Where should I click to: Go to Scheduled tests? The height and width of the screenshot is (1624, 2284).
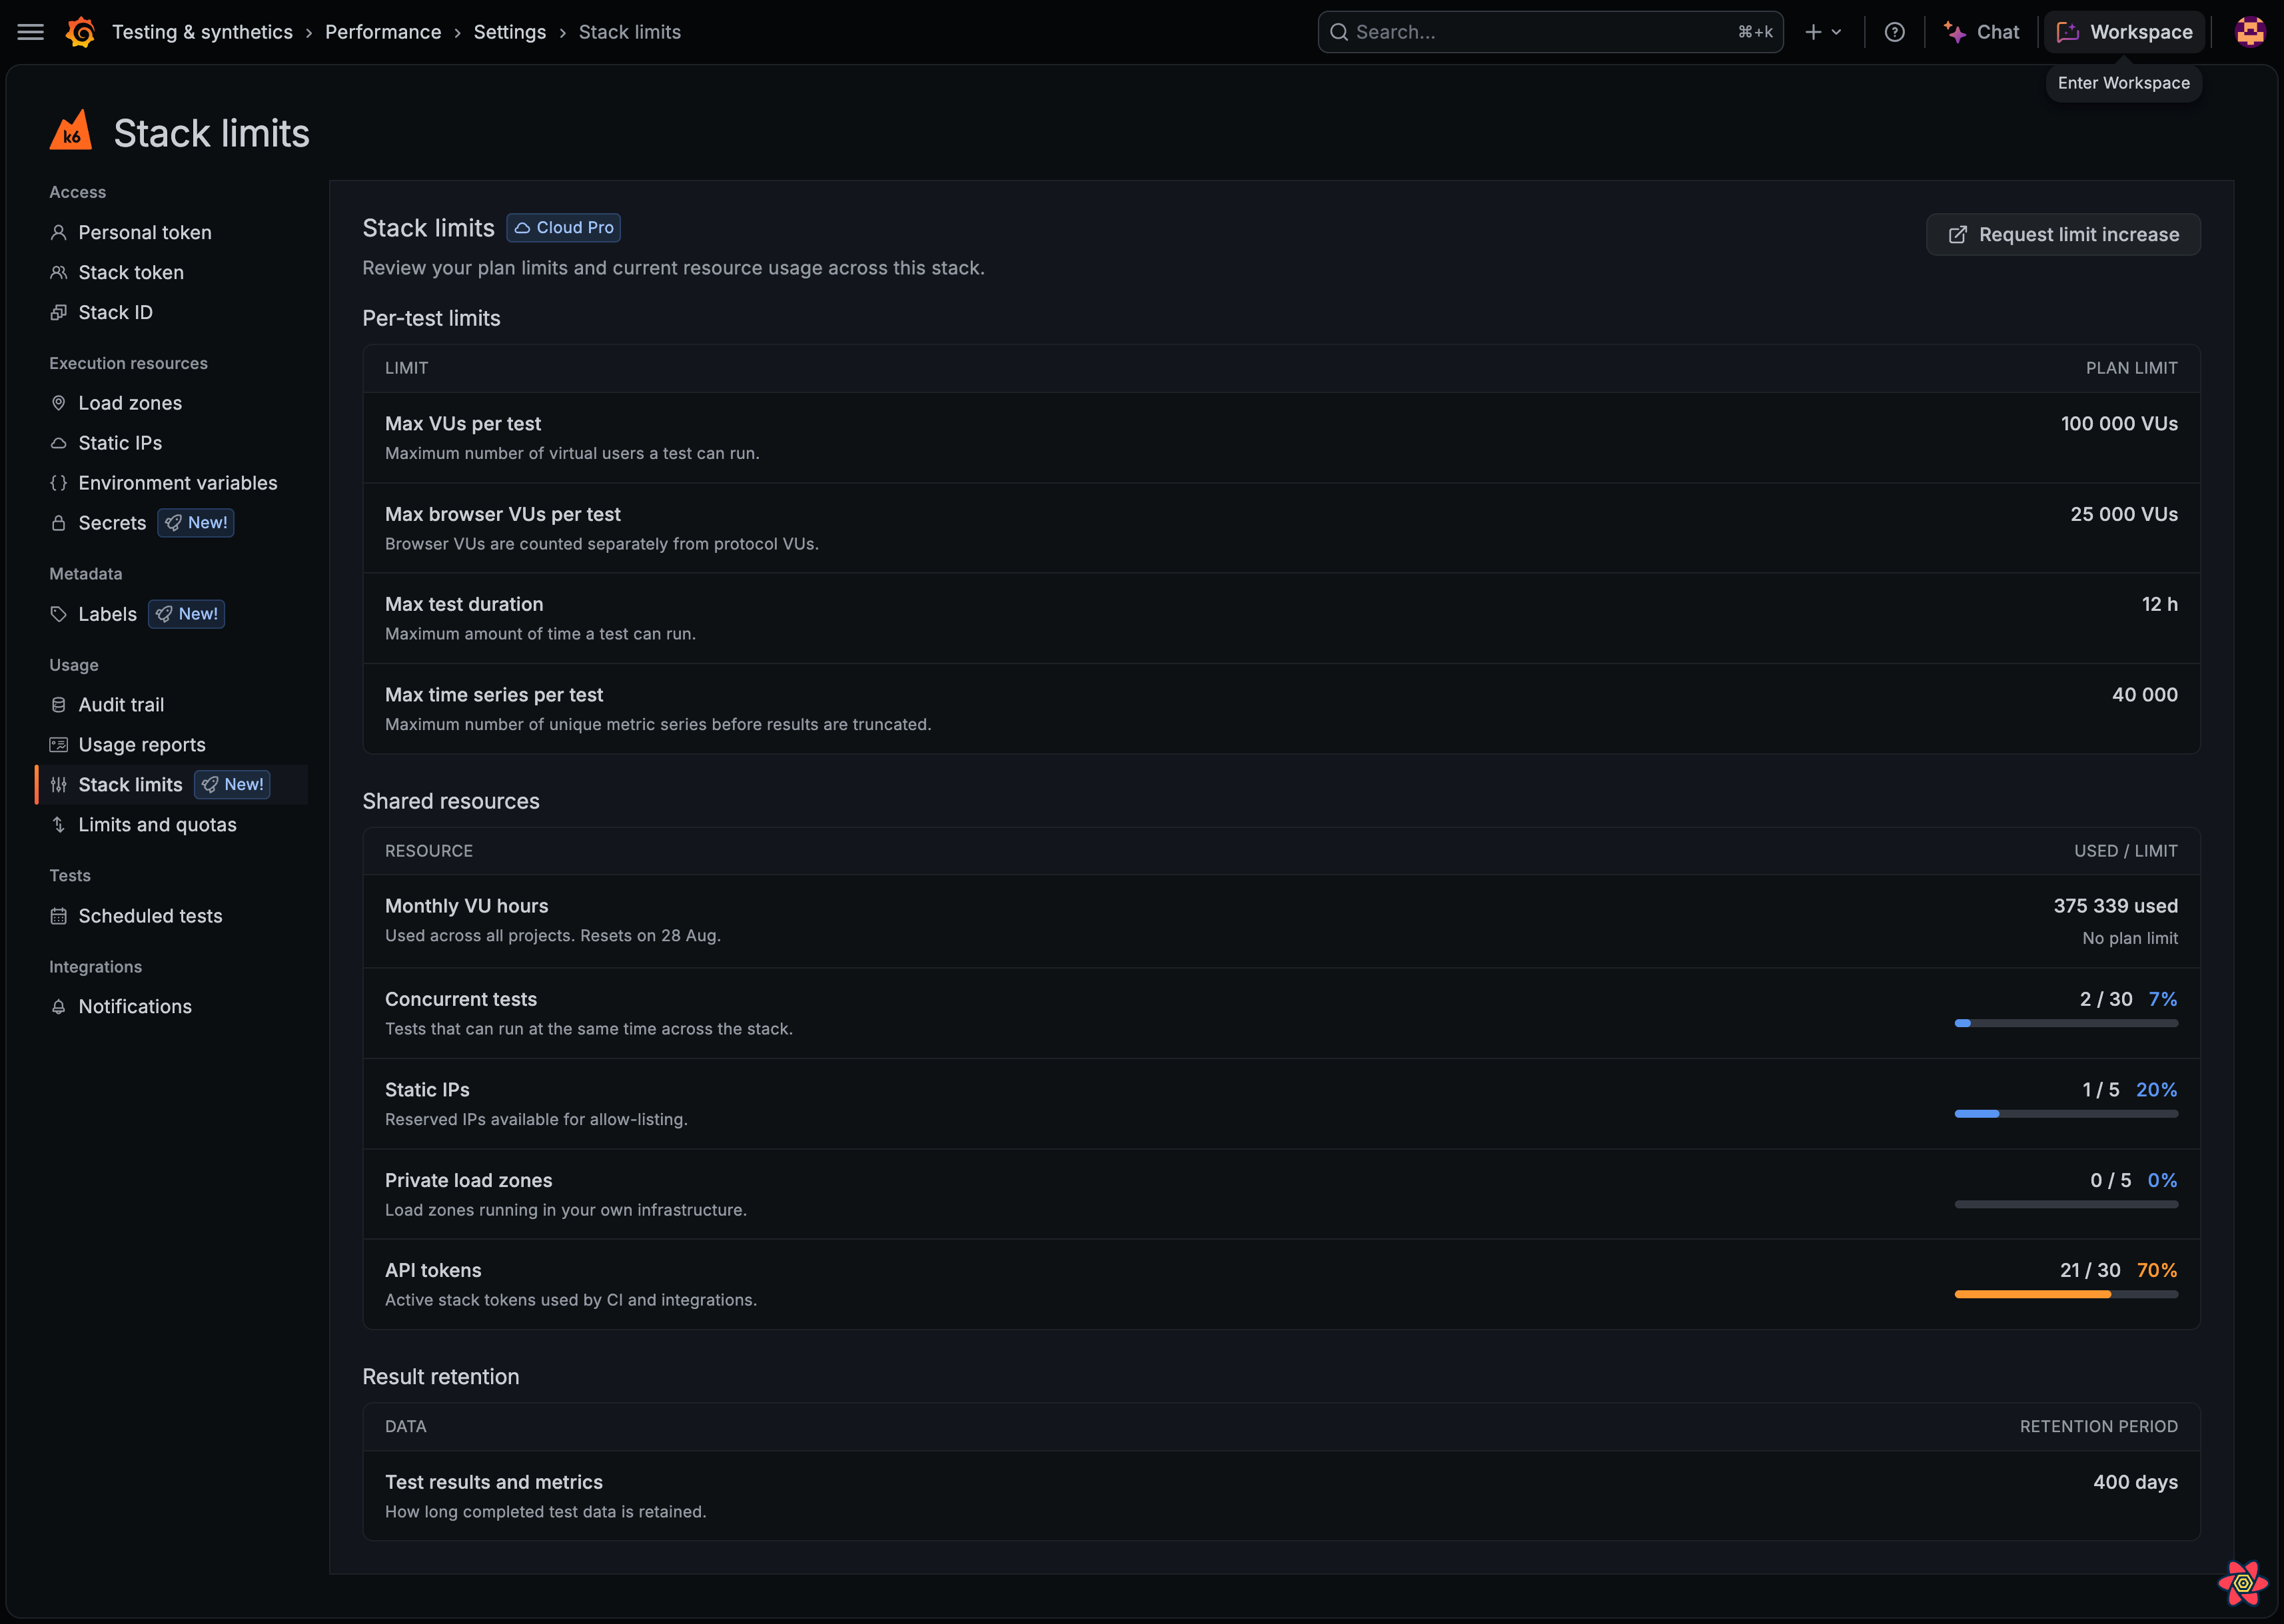pyautogui.click(x=151, y=916)
